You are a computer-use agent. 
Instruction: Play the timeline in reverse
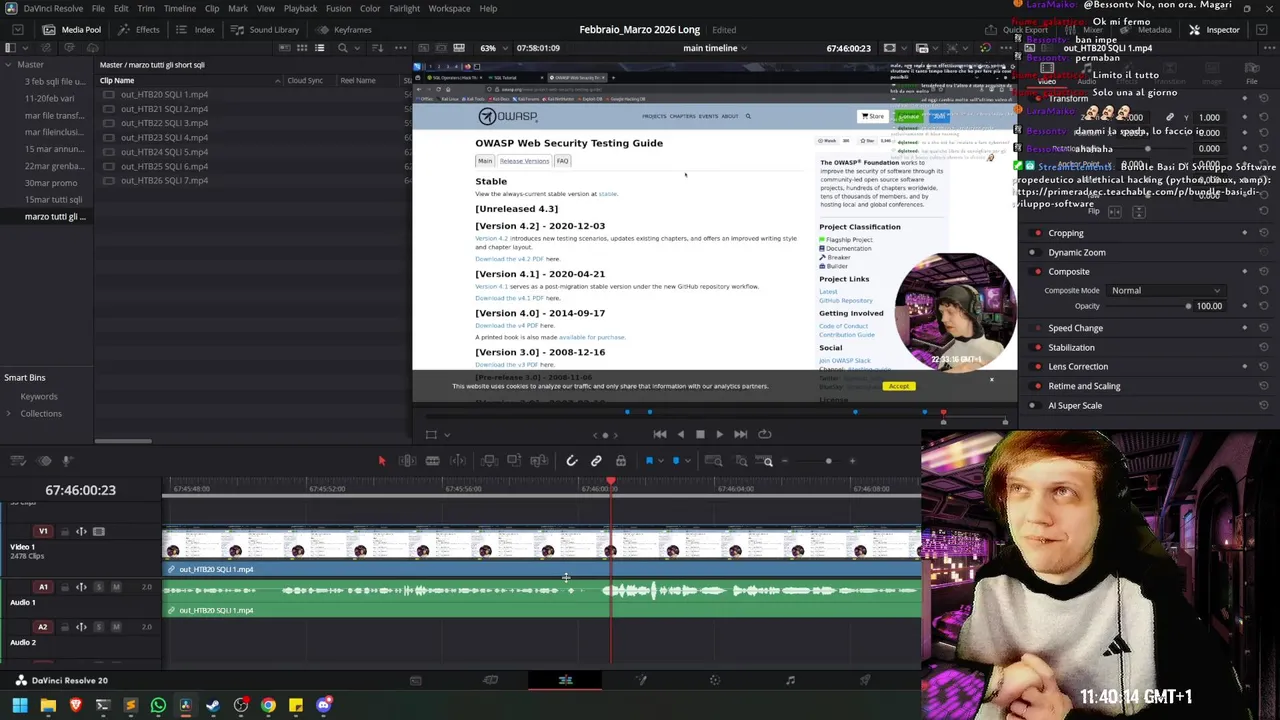(x=680, y=434)
